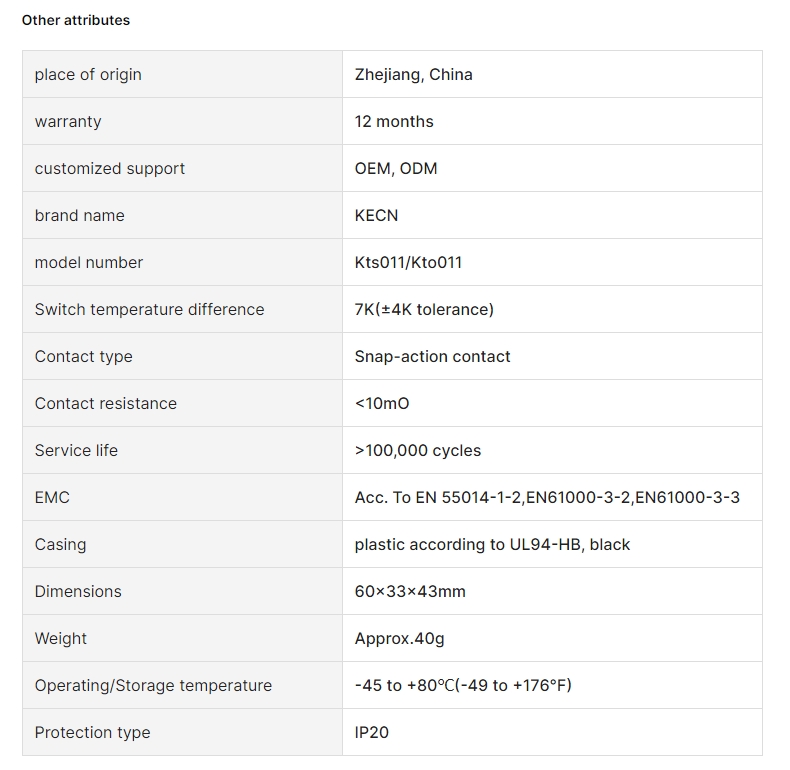Select the 'OEM, ODM' value cell
This screenshot has width=790, height=770.
pyautogui.click(x=552, y=168)
